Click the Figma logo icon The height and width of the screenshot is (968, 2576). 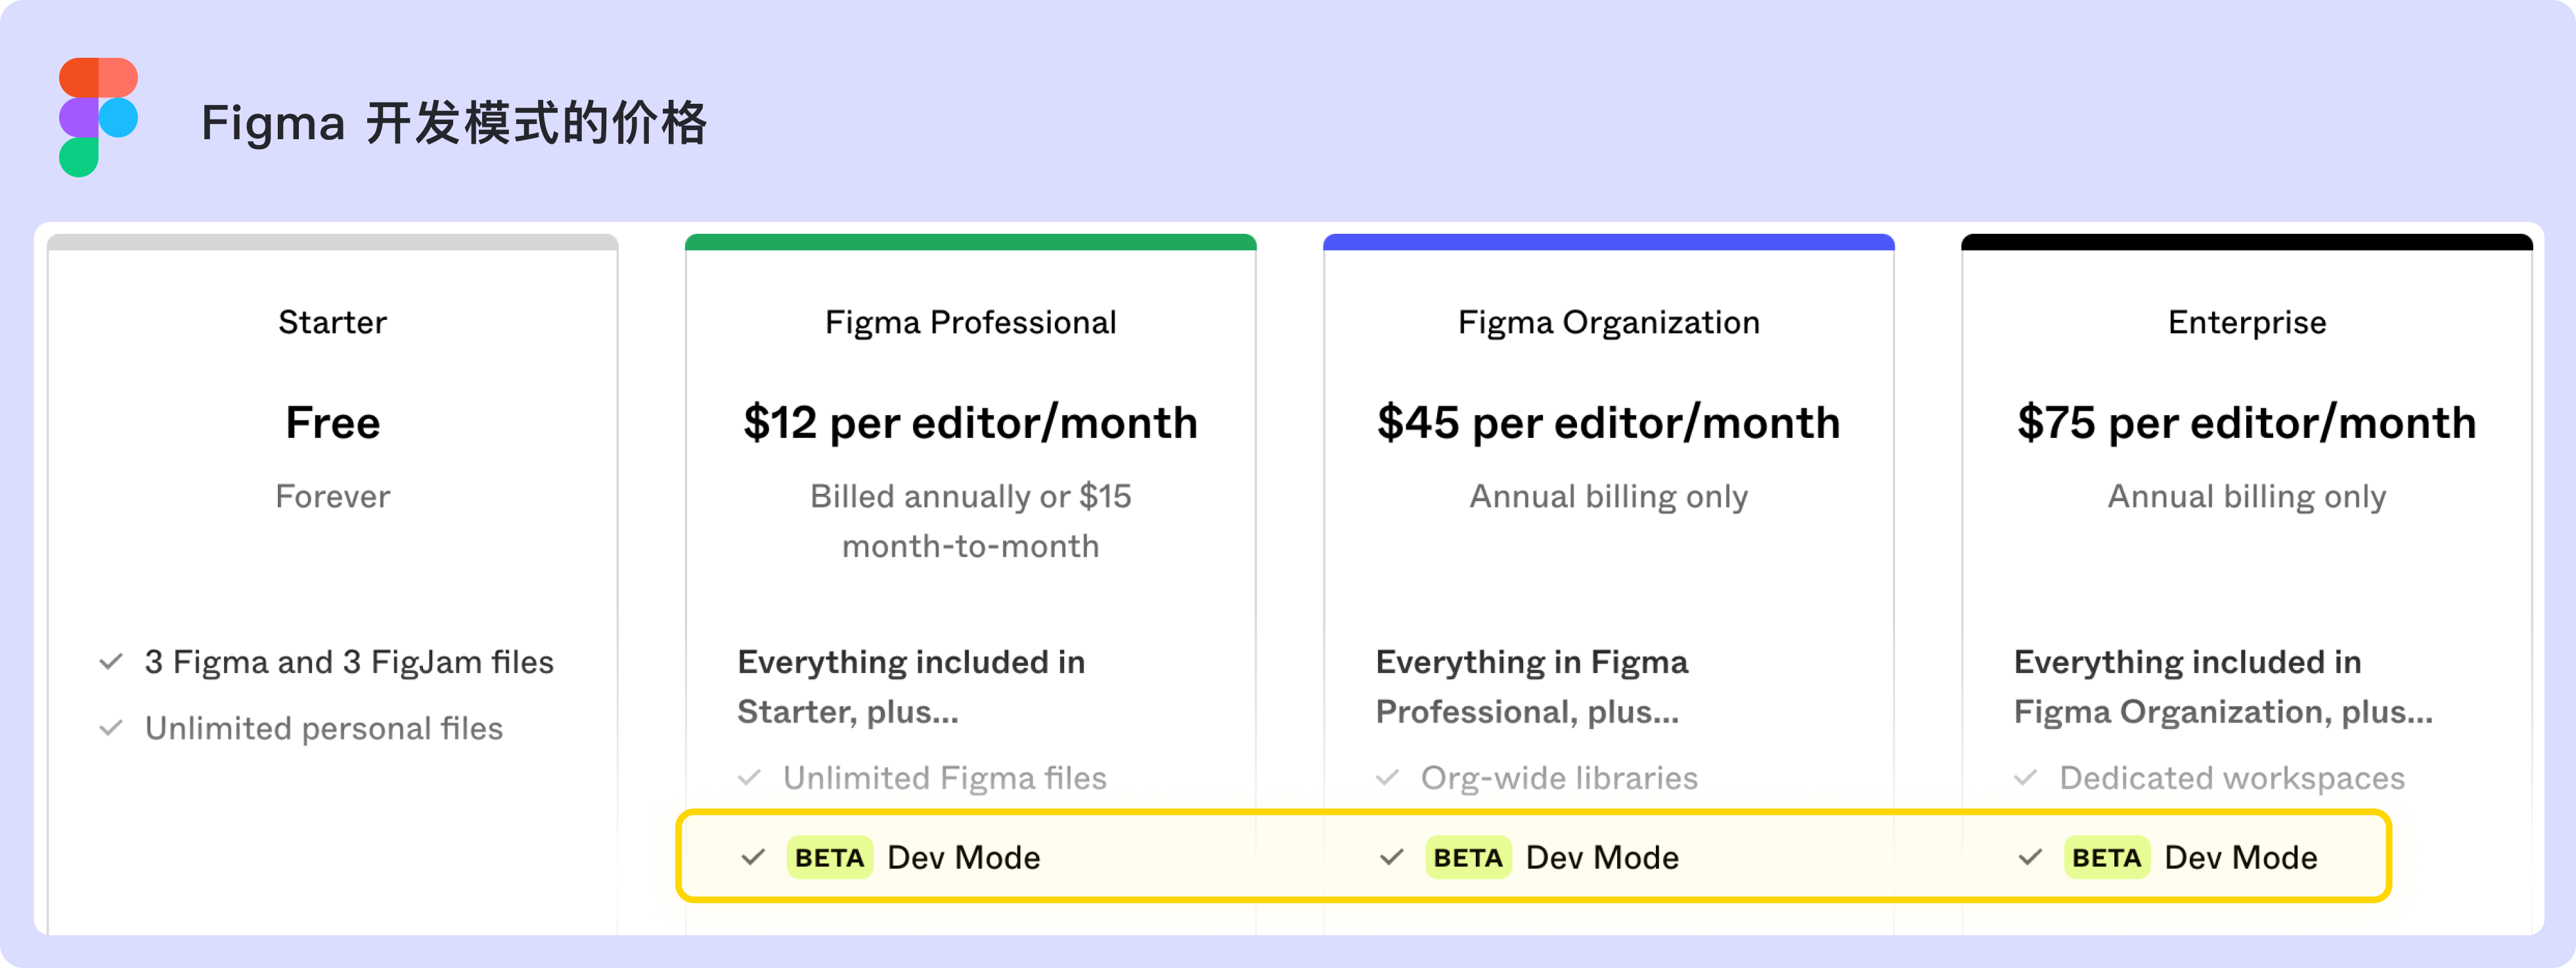tap(98, 118)
